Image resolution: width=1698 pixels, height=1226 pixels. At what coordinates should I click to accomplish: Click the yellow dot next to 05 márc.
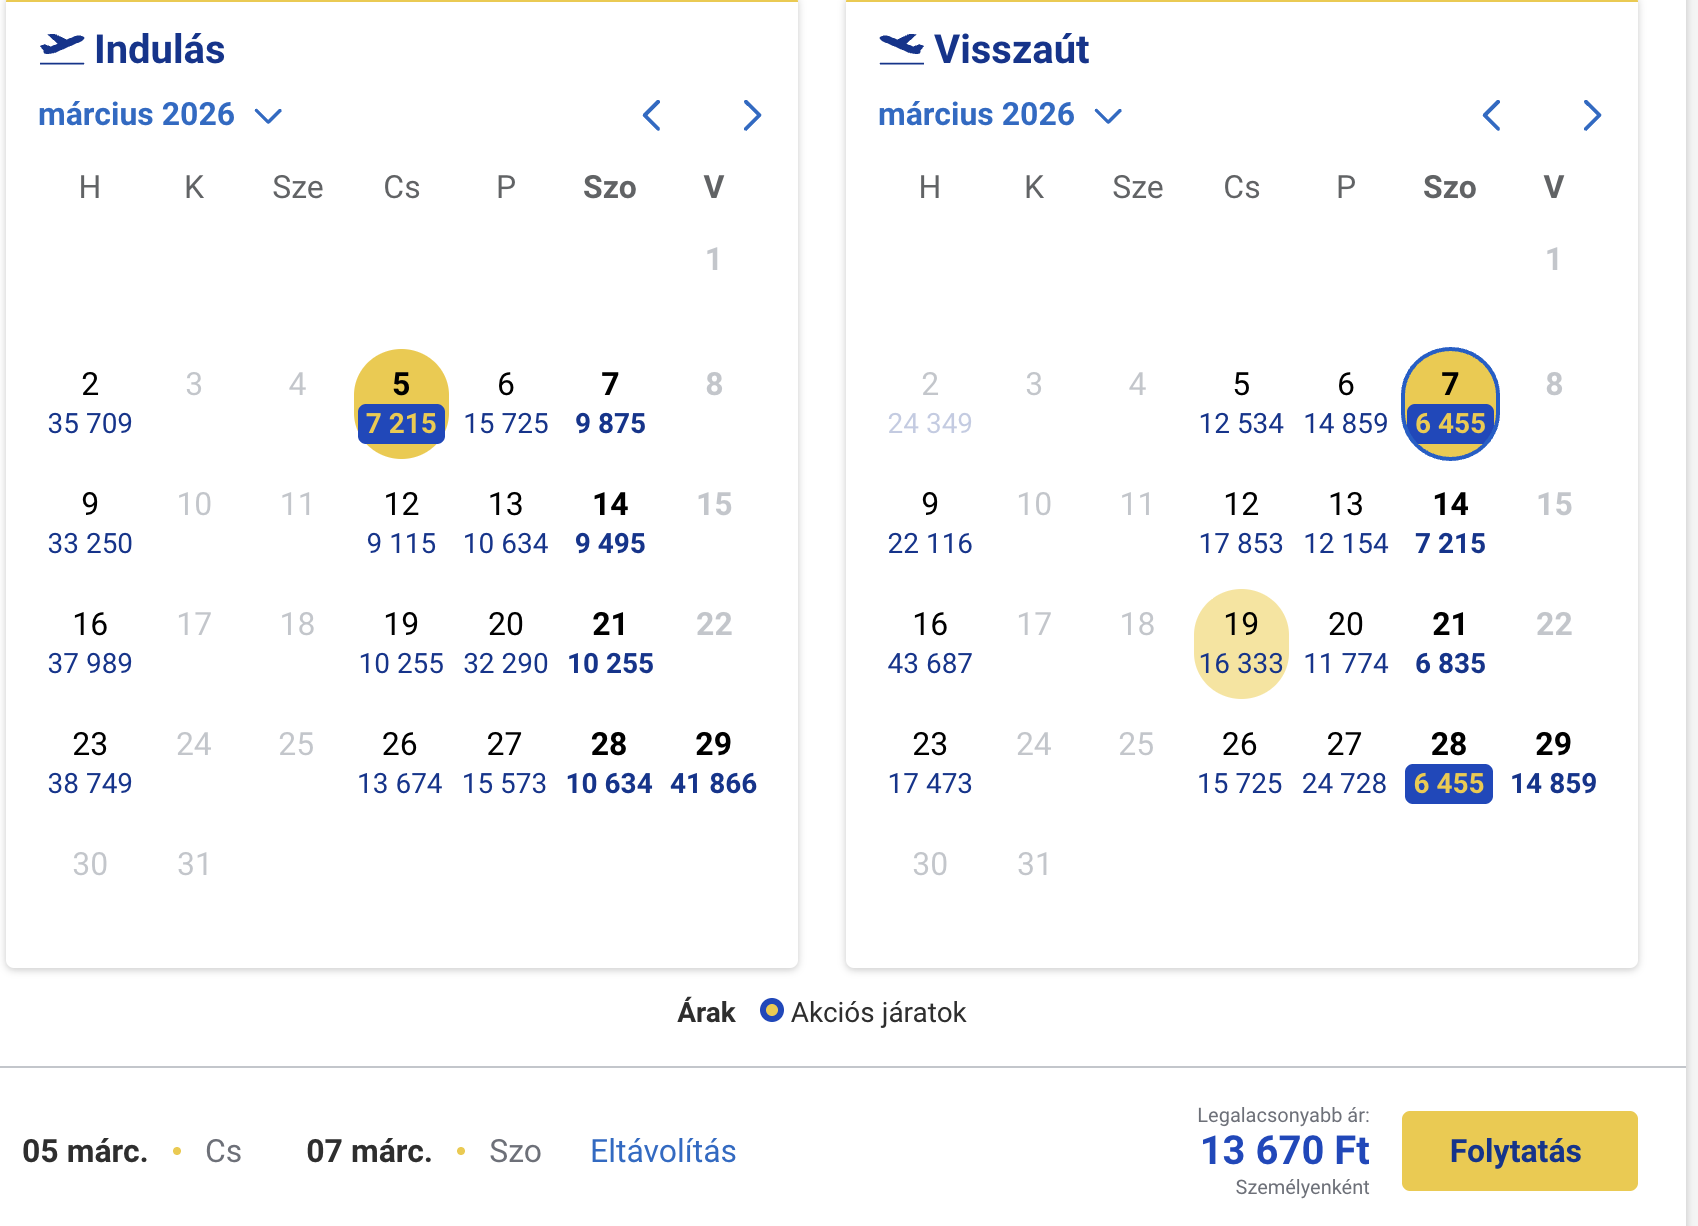tap(177, 1151)
